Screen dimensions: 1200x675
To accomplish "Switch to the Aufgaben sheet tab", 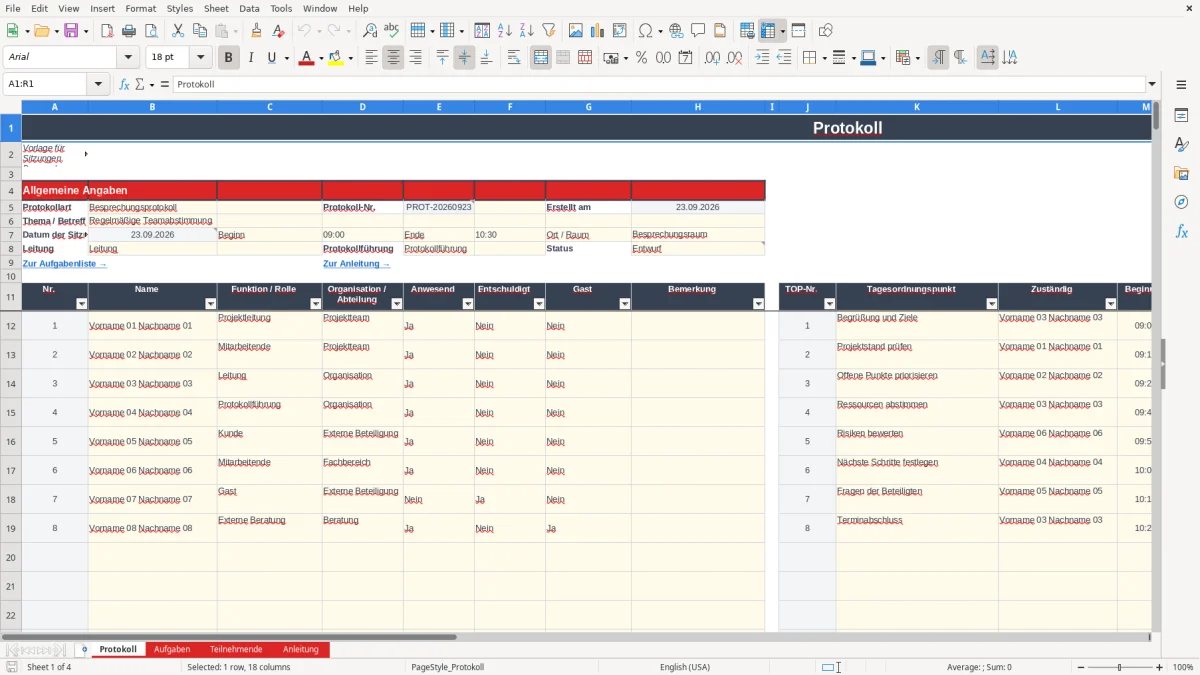I will 172,649.
